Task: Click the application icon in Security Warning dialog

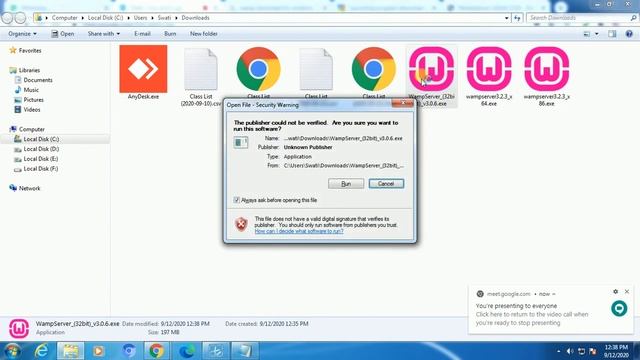Action: click(x=241, y=142)
